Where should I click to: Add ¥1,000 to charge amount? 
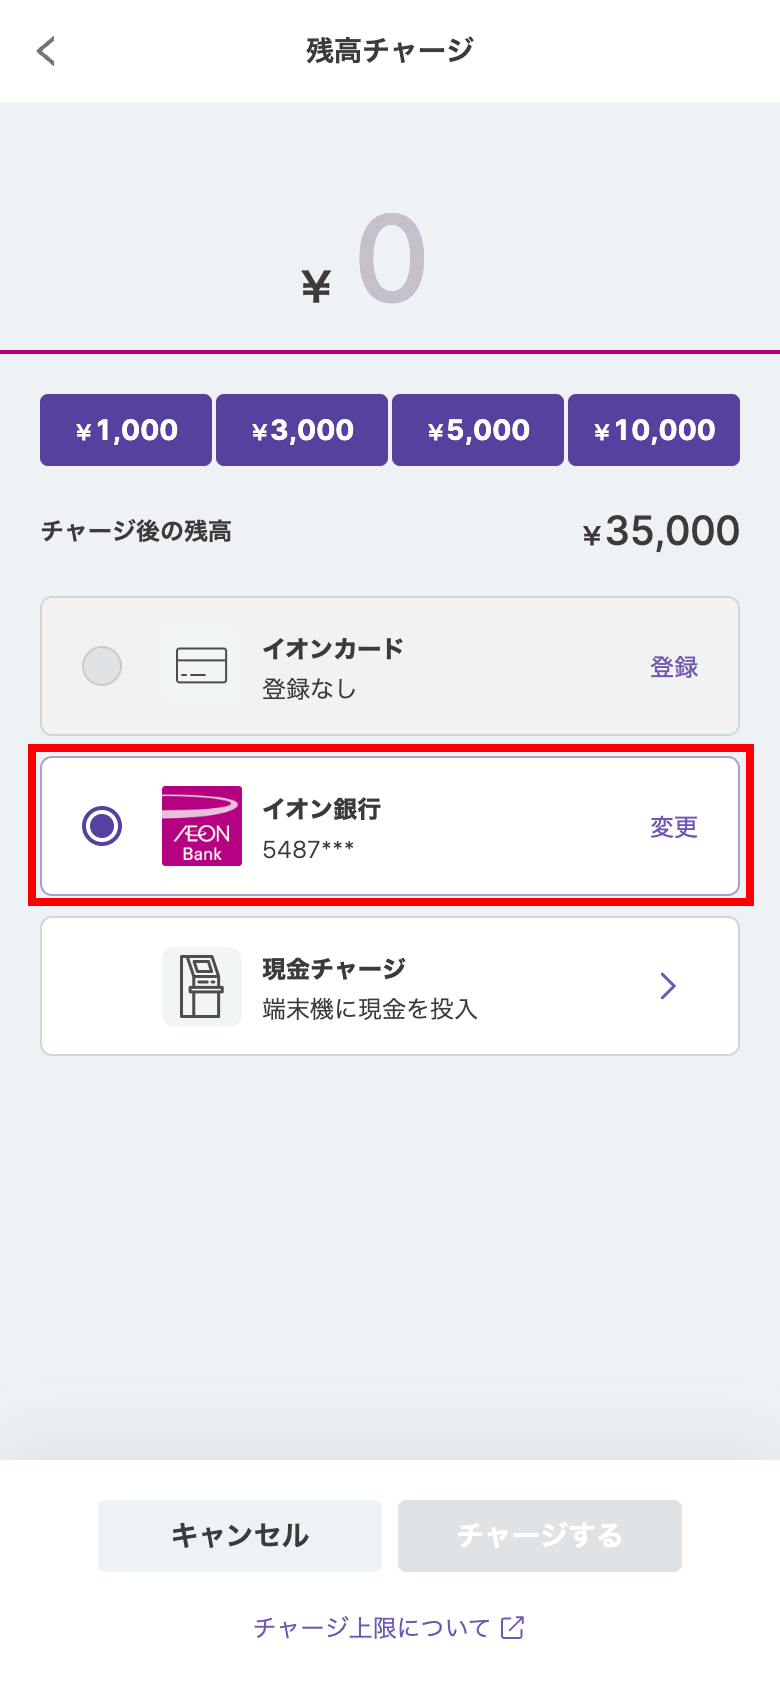coord(126,430)
